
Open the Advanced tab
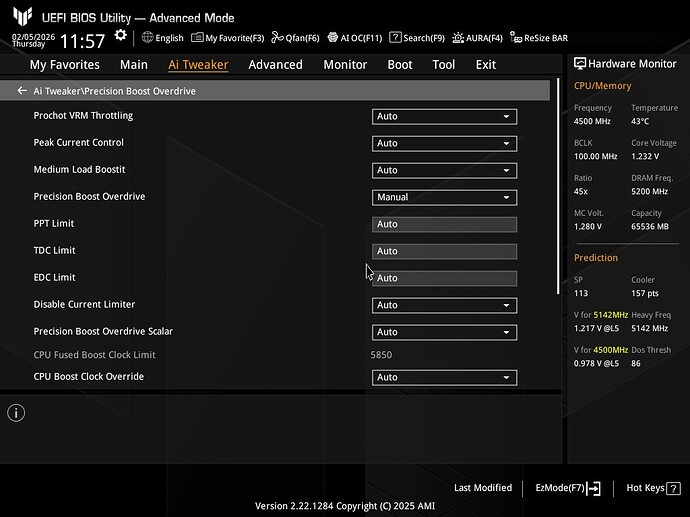275,65
